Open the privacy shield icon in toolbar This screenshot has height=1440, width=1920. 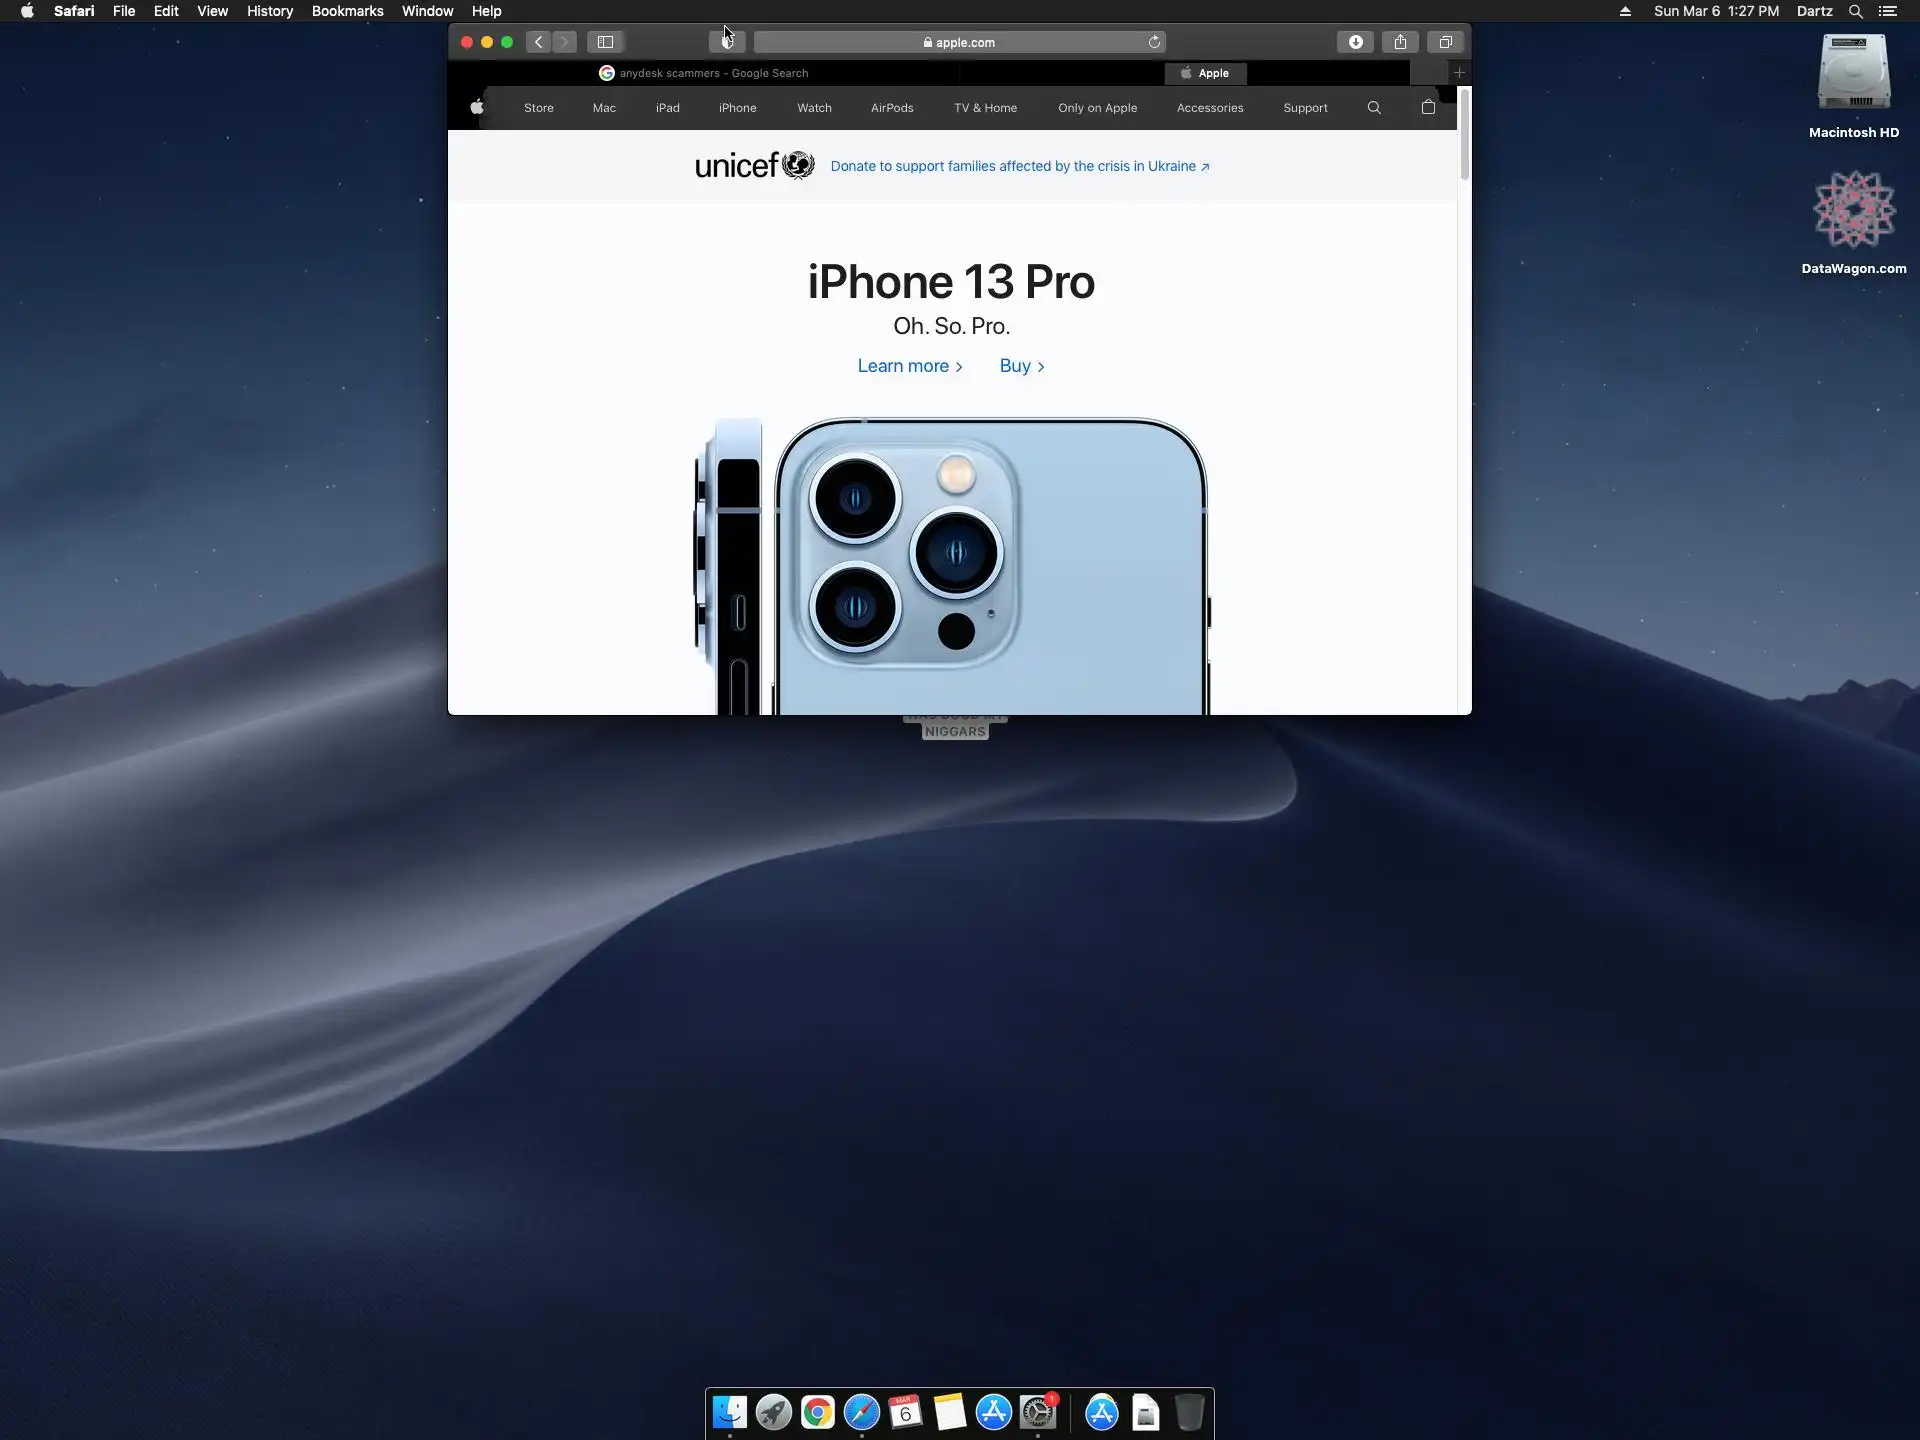coord(727,42)
